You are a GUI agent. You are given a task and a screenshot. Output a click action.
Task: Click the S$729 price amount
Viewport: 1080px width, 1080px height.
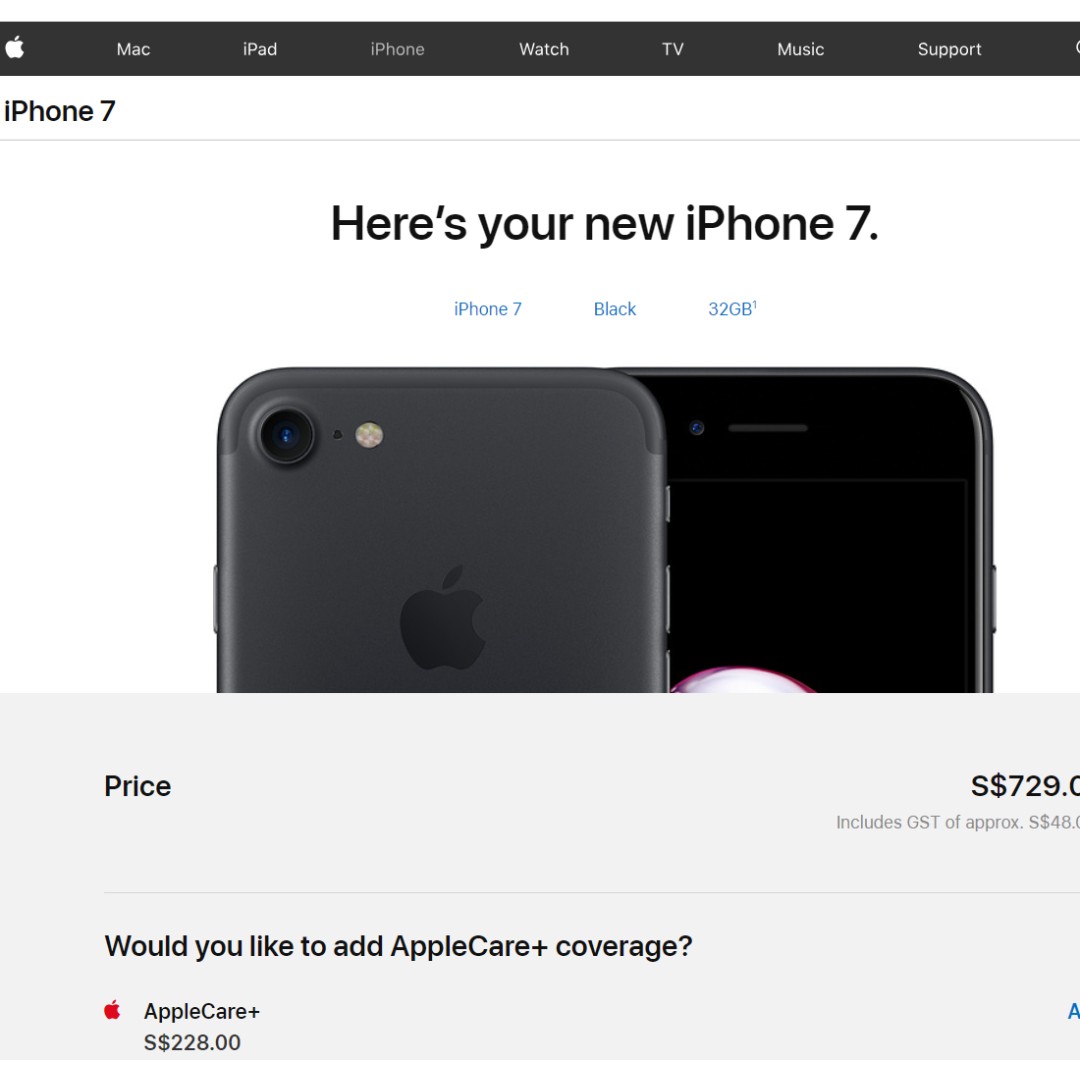[1025, 786]
